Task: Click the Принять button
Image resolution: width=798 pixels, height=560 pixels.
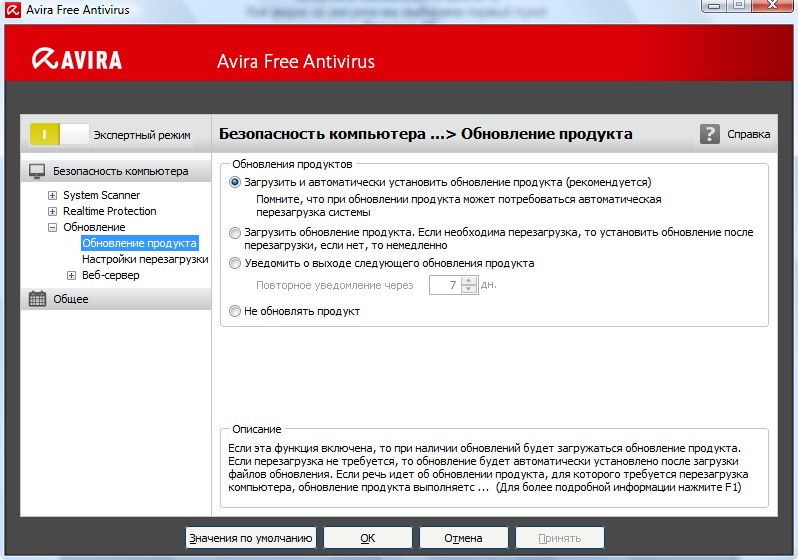Action: 560,538
